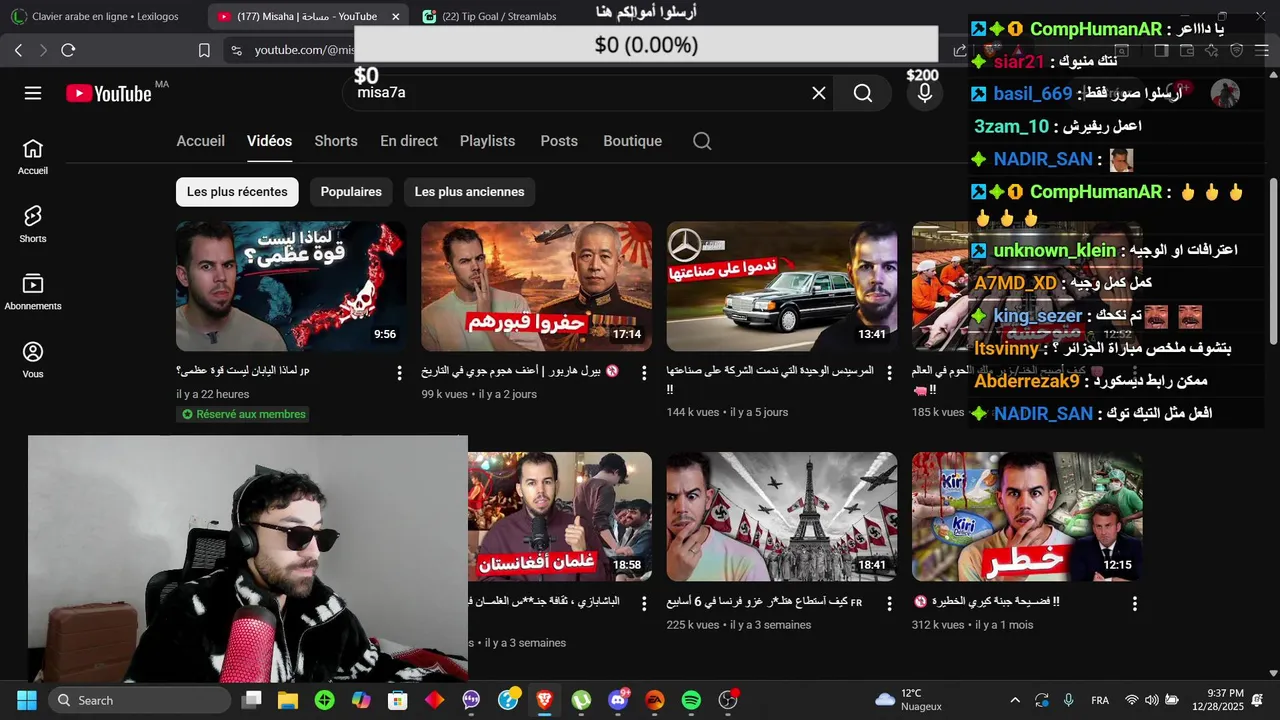Open Accueil in the left sidebar
This screenshot has height=720, width=1280.
tap(33, 157)
